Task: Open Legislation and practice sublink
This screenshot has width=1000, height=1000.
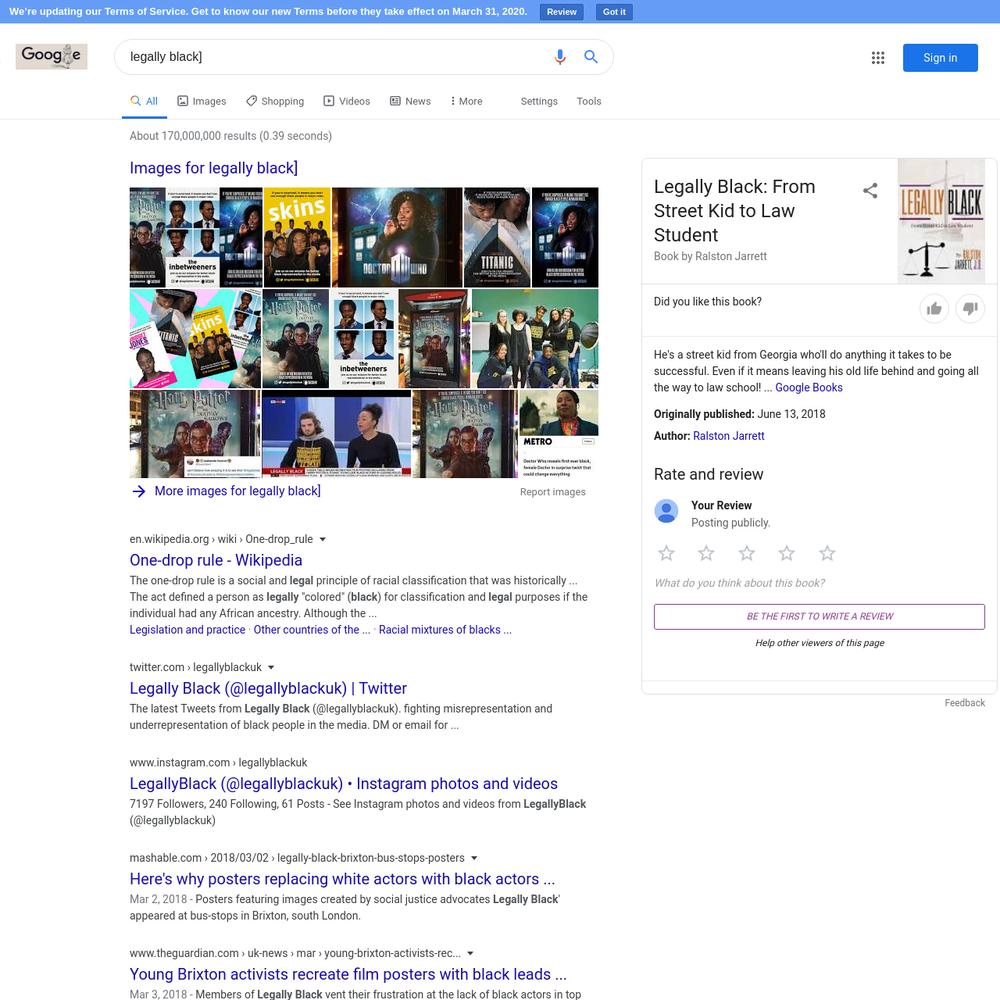Action: click(x=188, y=629)
